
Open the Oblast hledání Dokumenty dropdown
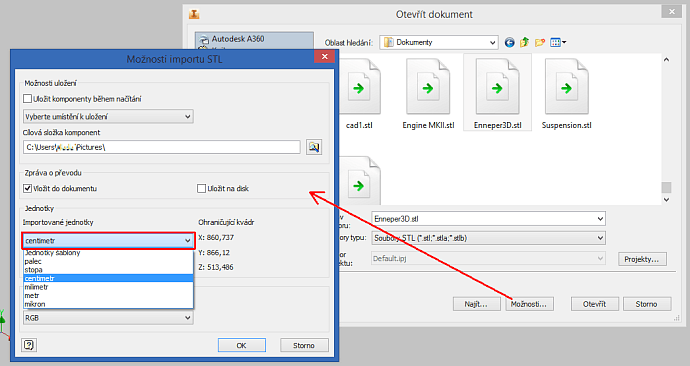tap(439, 42)
